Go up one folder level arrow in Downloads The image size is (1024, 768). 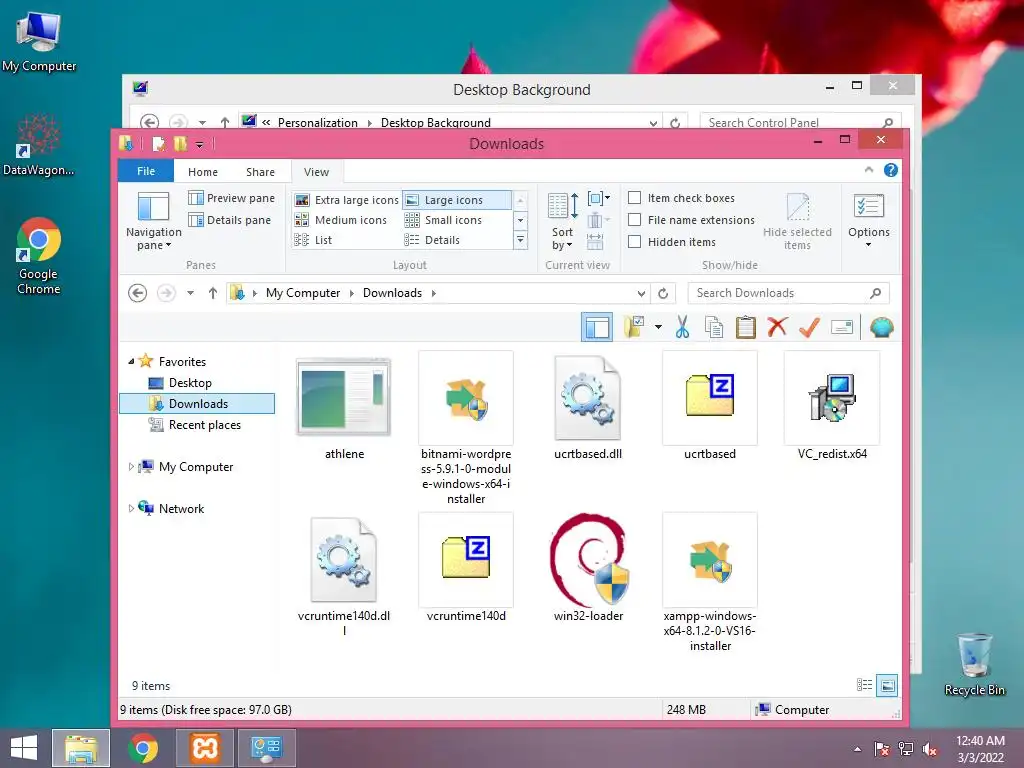(x=213, y=293)
